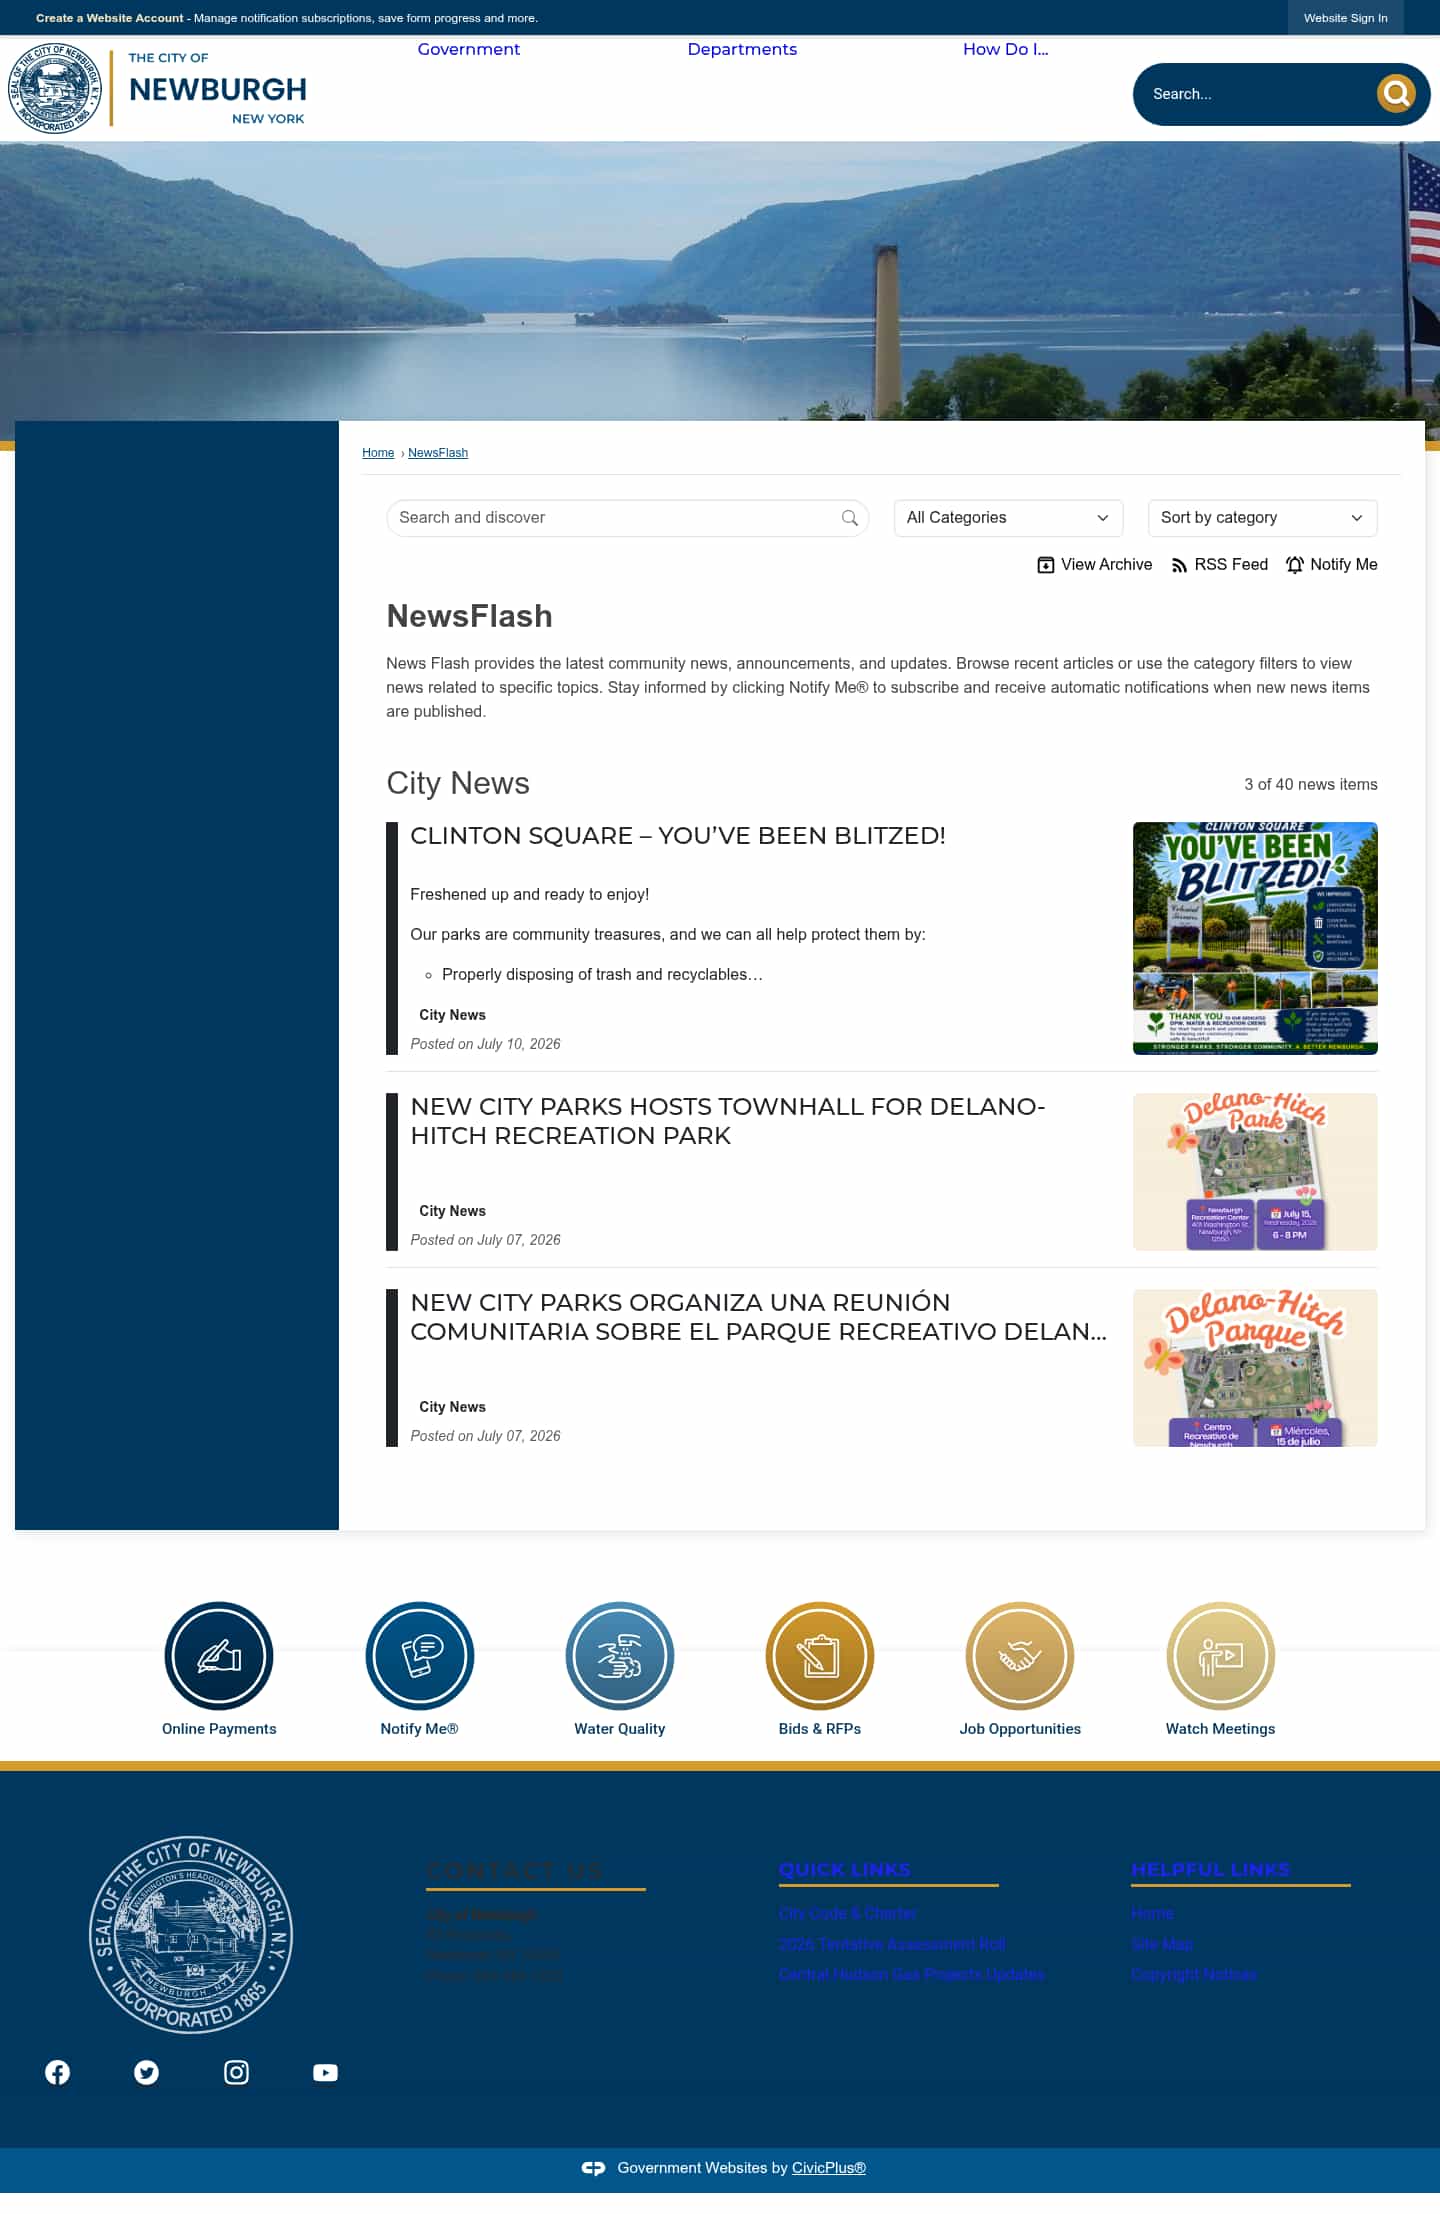Click the footer Home helpful link

(x=1152, y=1913)
